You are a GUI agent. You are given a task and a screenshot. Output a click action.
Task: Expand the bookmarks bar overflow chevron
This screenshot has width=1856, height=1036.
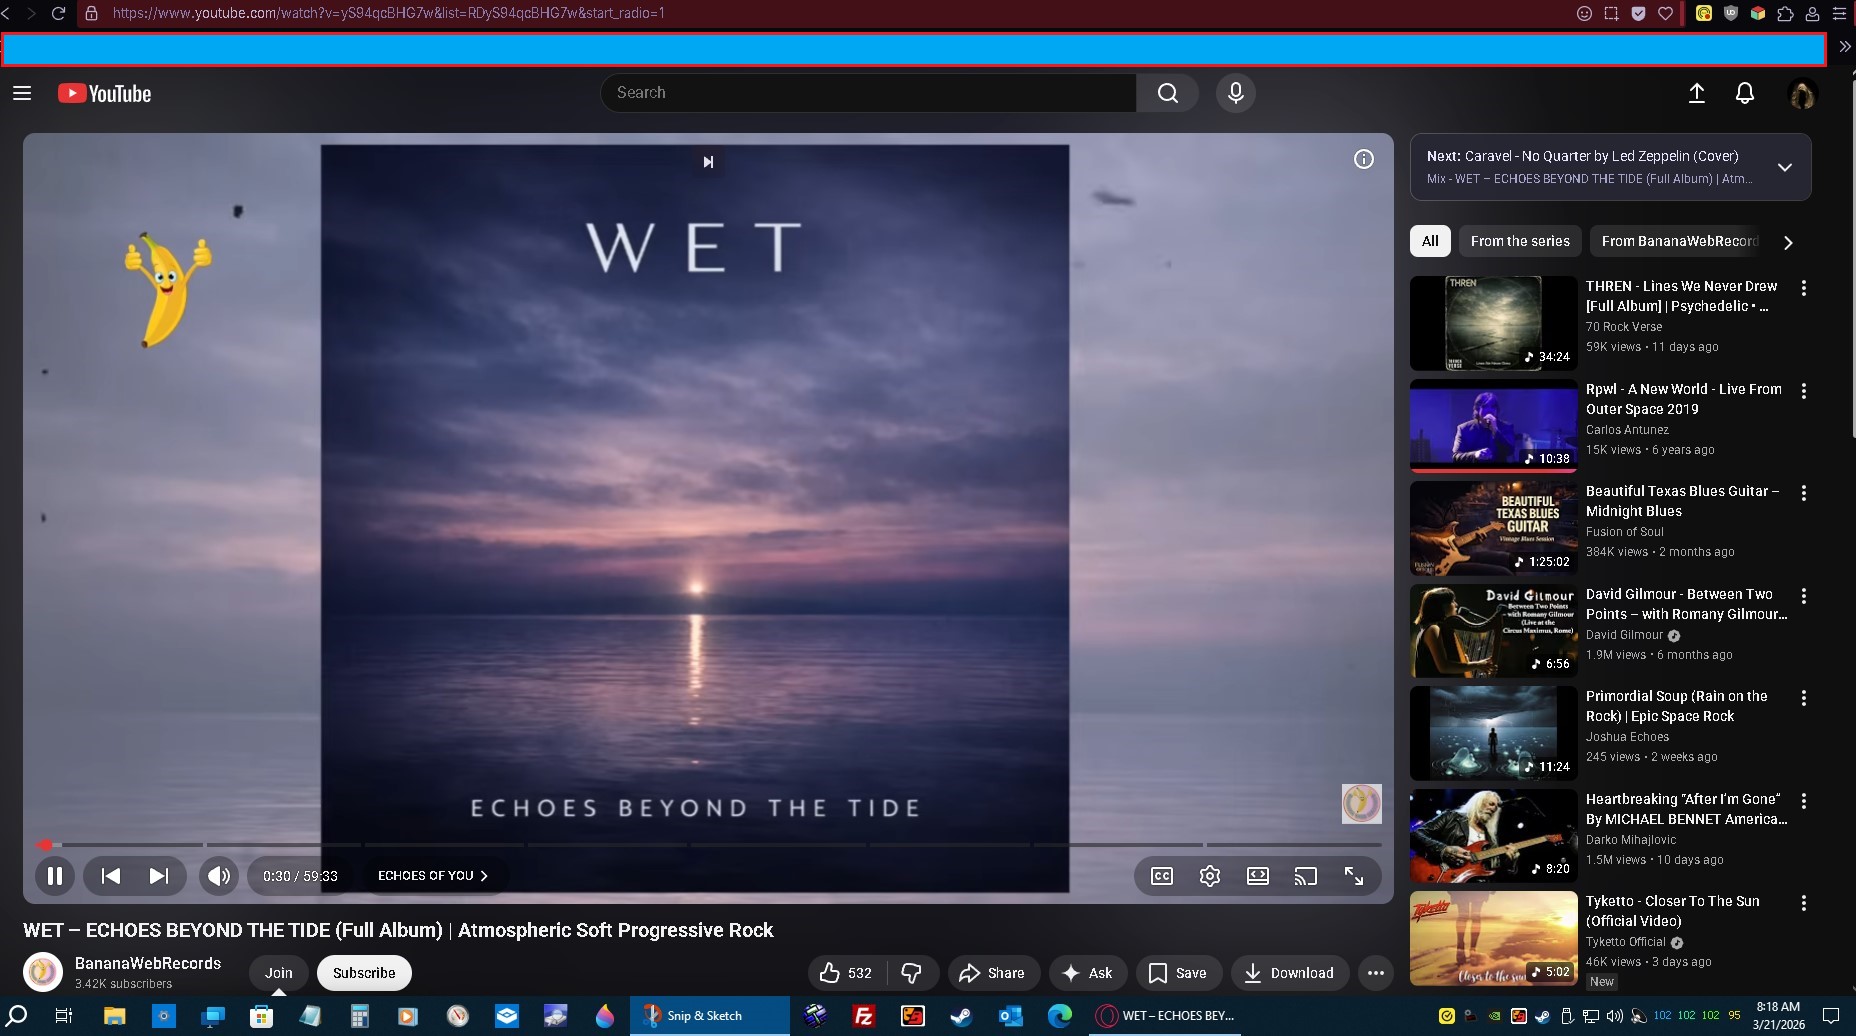[x=1845, y=47]
